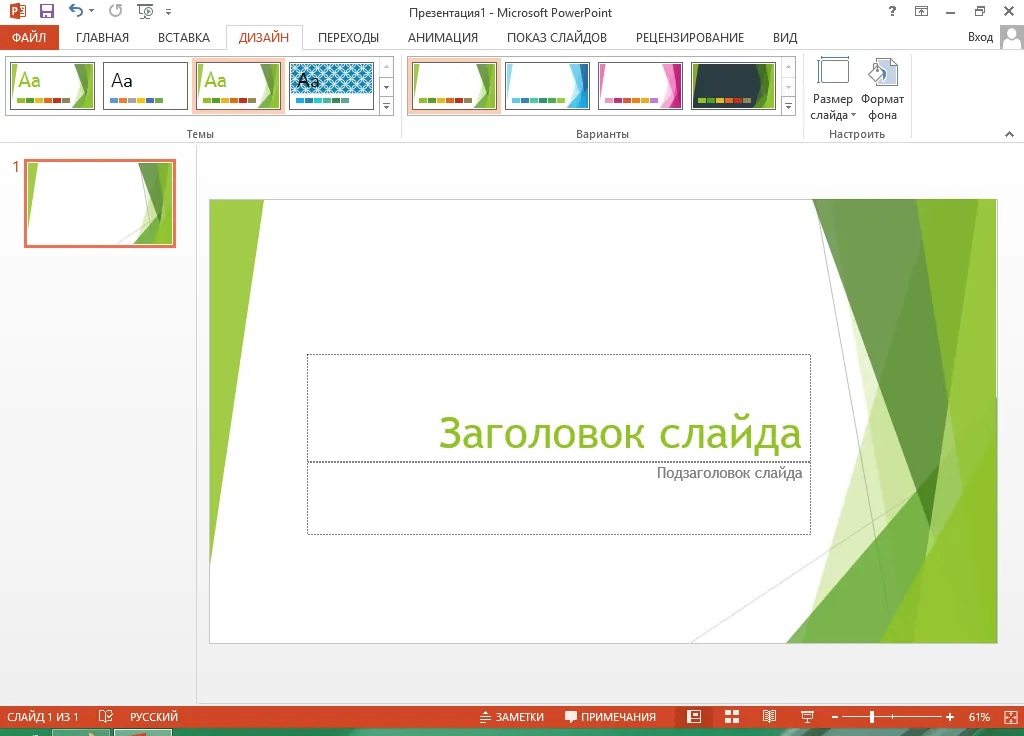Click the Вход sign-in link

[980, 37]
